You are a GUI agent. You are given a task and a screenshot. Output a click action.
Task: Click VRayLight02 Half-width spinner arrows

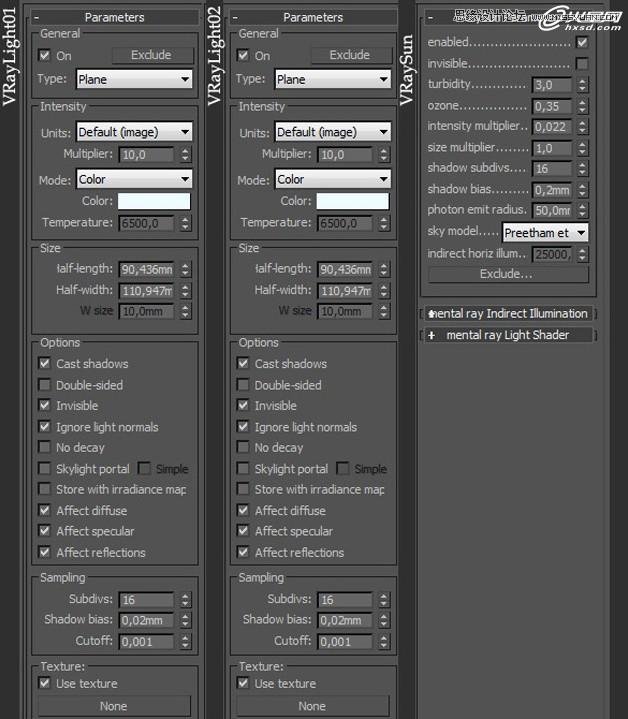[384, 290]
